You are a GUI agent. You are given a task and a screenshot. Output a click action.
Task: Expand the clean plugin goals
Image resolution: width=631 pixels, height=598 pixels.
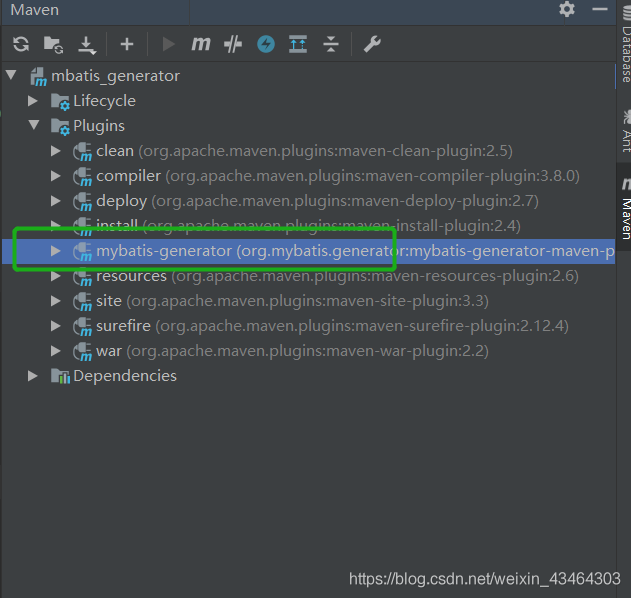[56, 151]
